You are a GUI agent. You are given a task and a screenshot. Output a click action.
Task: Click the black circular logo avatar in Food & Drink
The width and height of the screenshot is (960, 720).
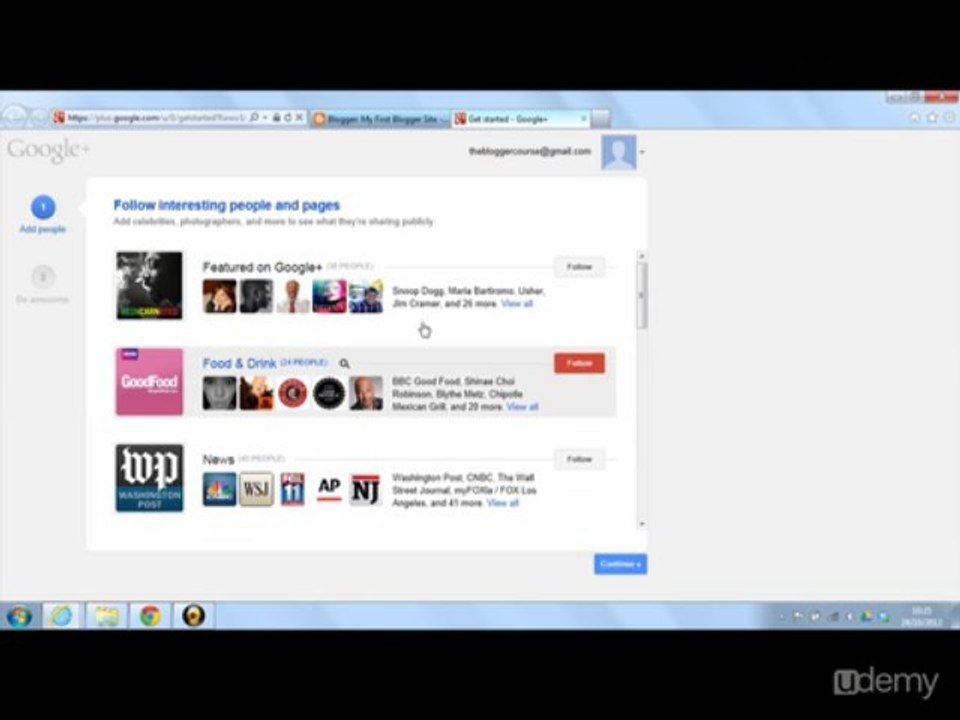point(329,393)
